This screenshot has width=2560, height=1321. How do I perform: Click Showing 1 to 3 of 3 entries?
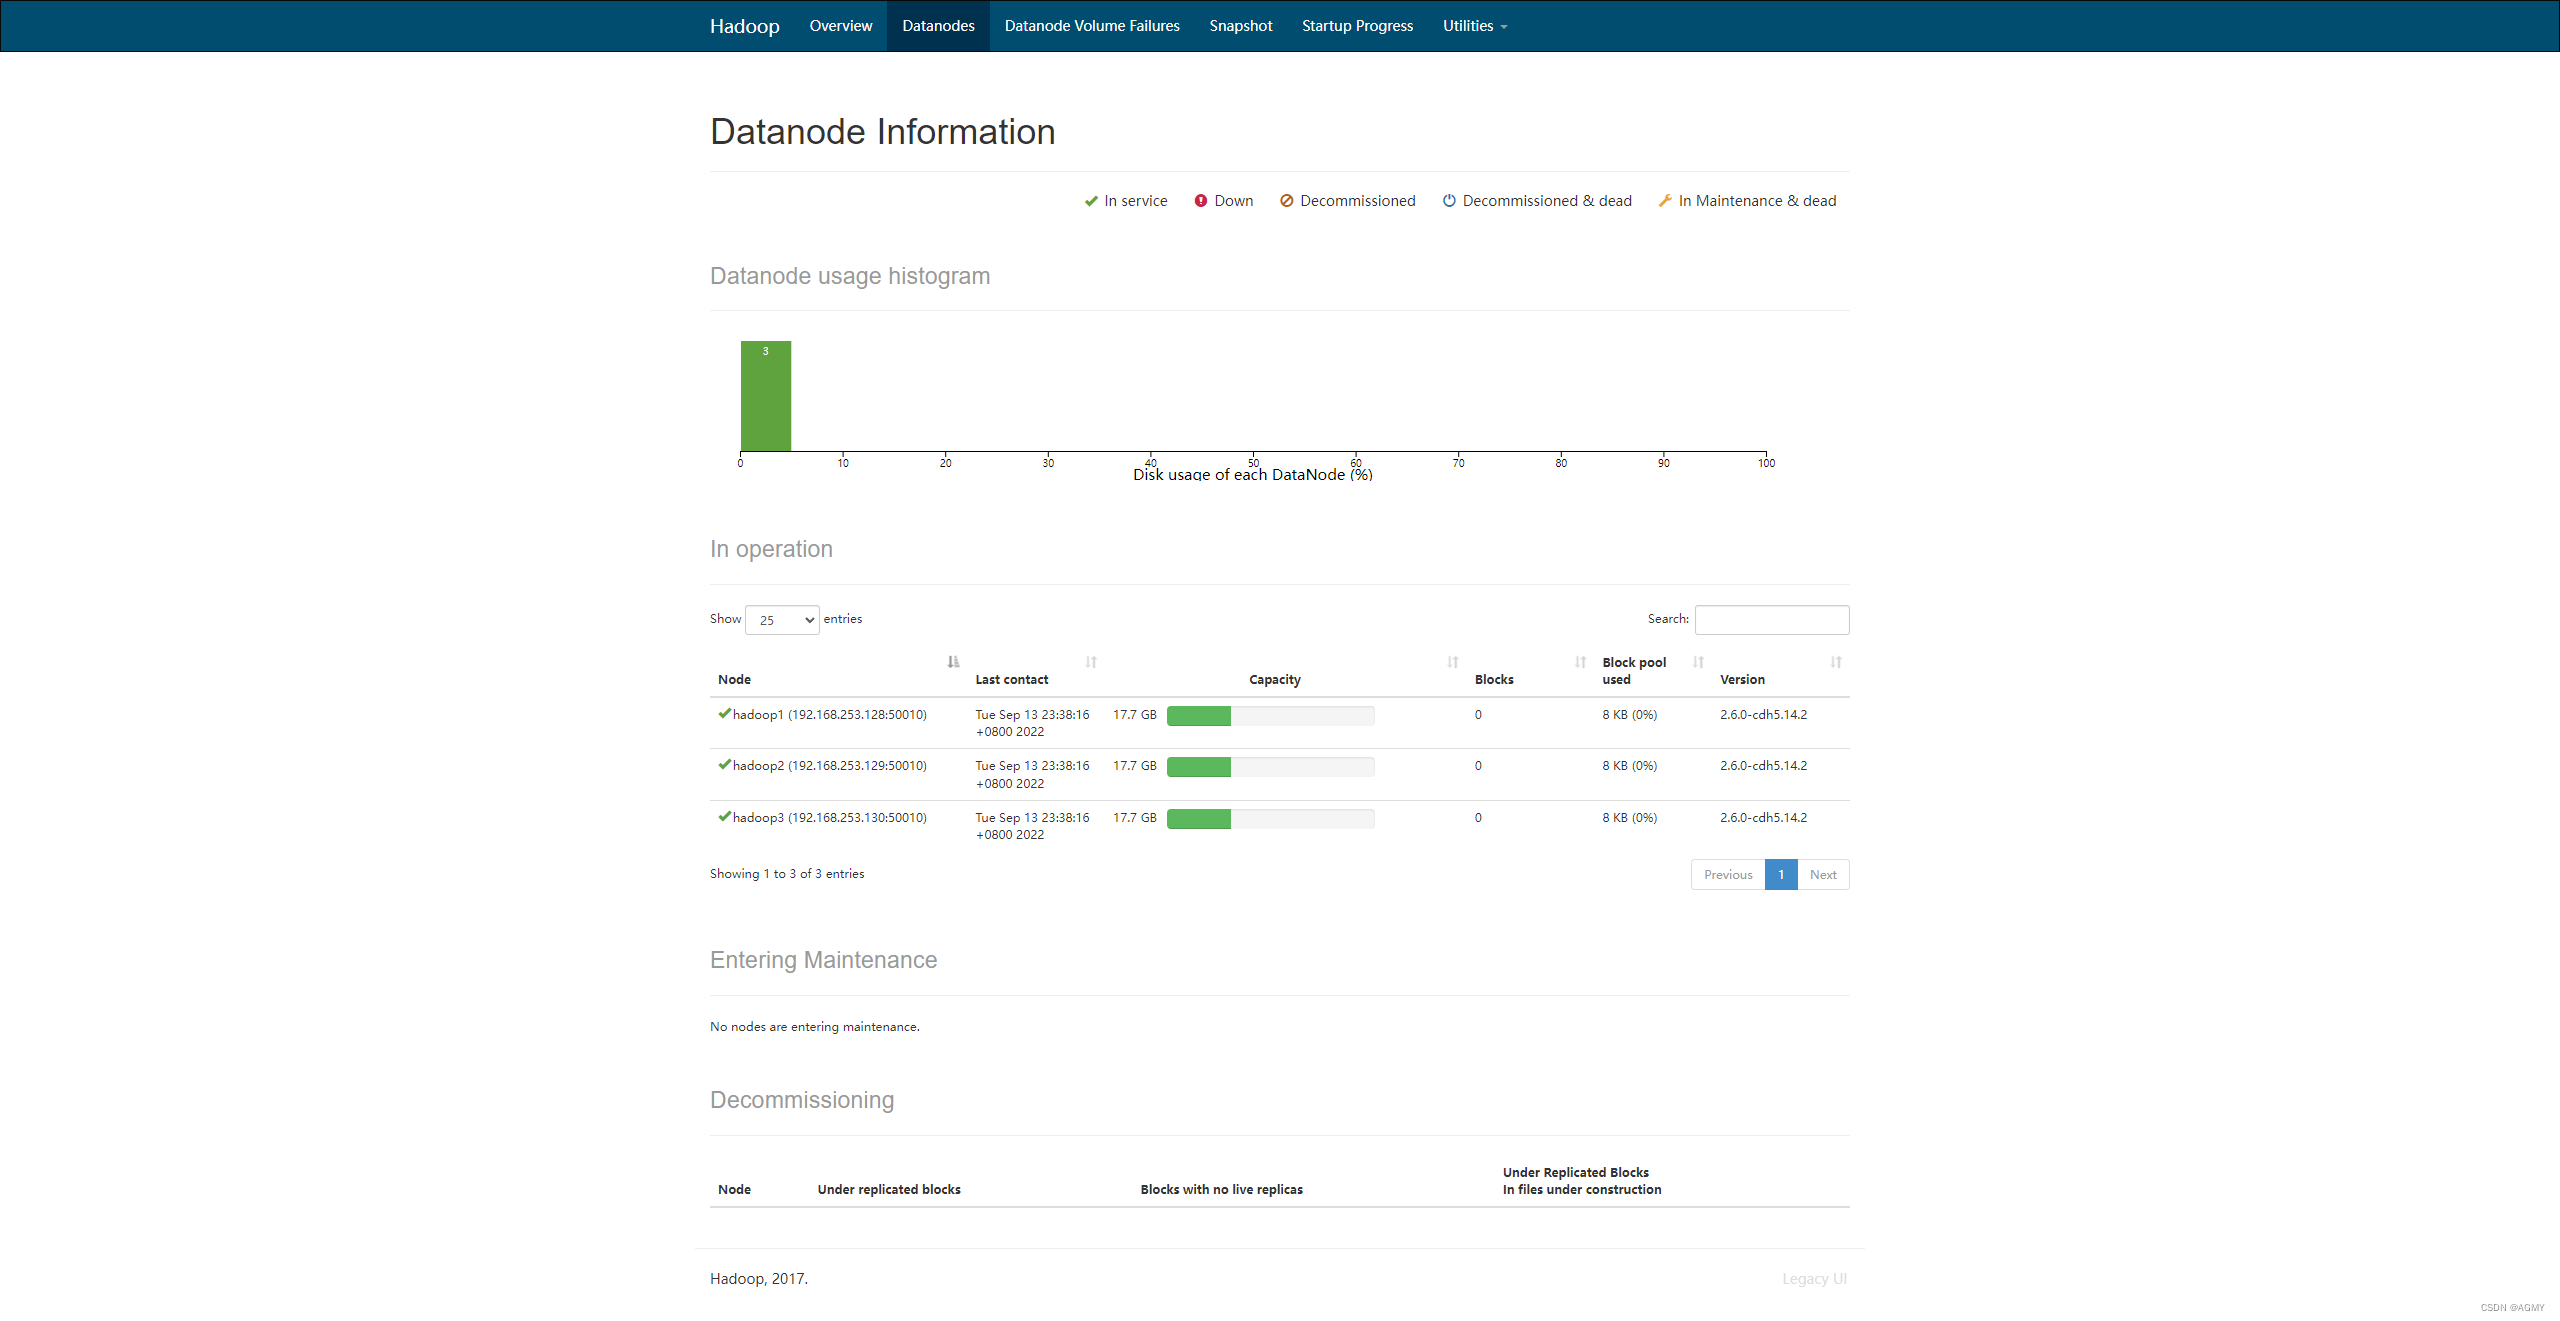[x=787, y=874]
